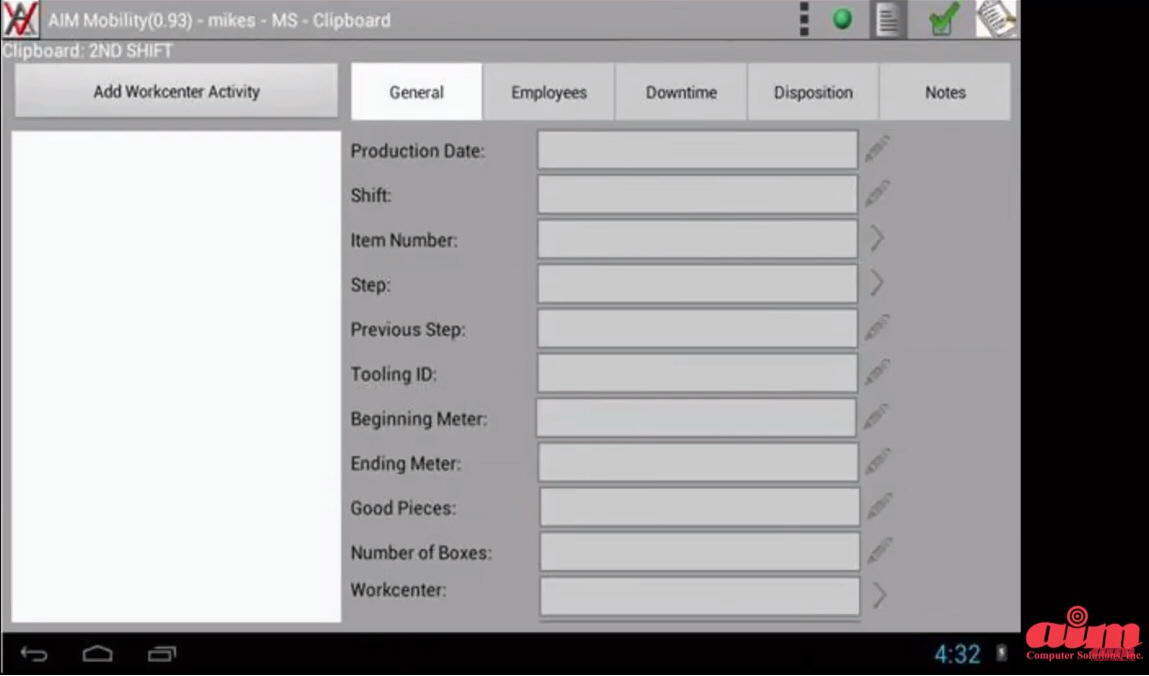Click 'Clipboard: 2ND SHIFT' heading text
This screenshot has height=676, width=1149.
(87, 51)
